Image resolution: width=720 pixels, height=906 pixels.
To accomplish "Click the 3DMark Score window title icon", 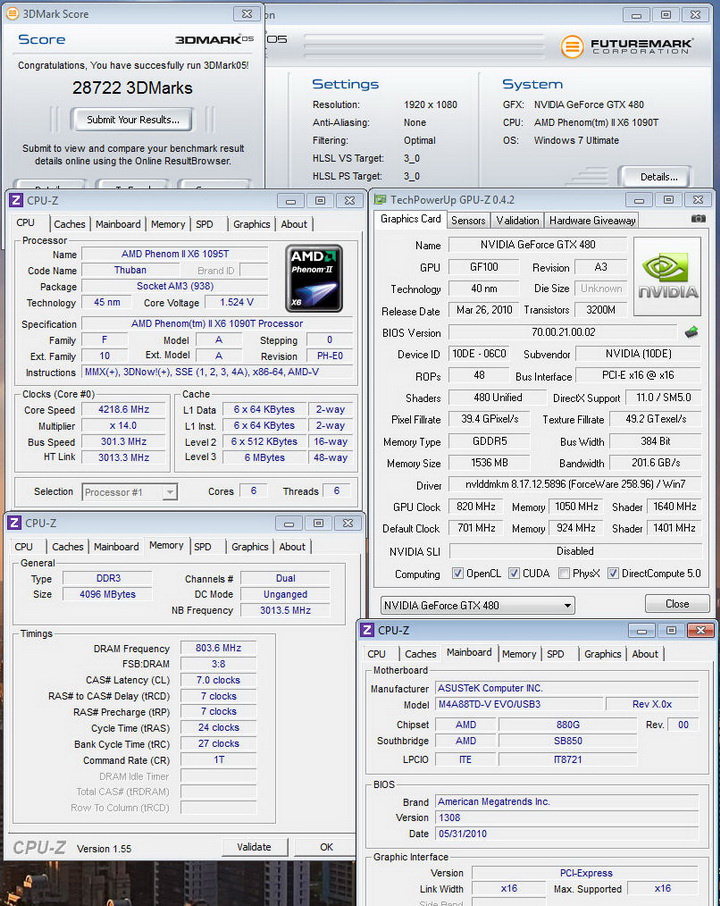I will 12,13.
